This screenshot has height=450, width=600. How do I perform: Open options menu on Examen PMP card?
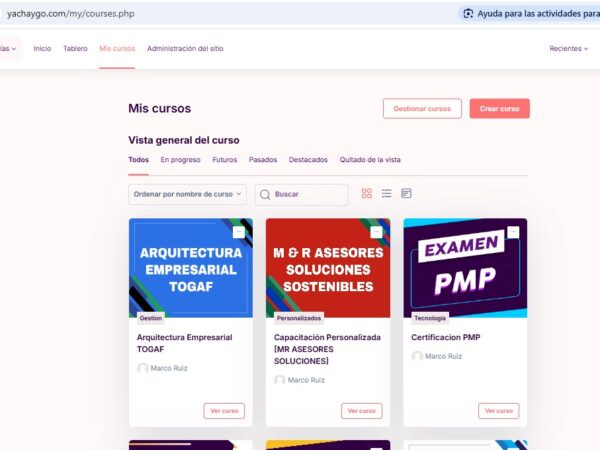coord(513,232)
